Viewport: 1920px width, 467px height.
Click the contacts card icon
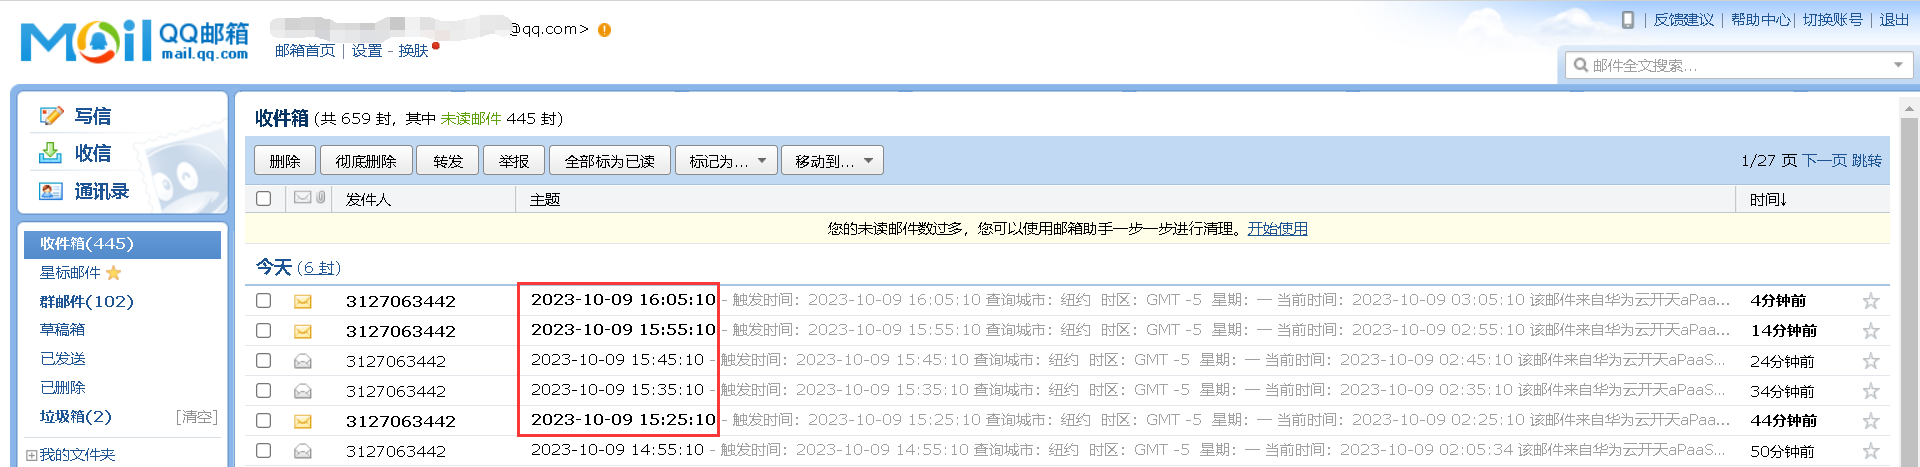click(51, 191)
